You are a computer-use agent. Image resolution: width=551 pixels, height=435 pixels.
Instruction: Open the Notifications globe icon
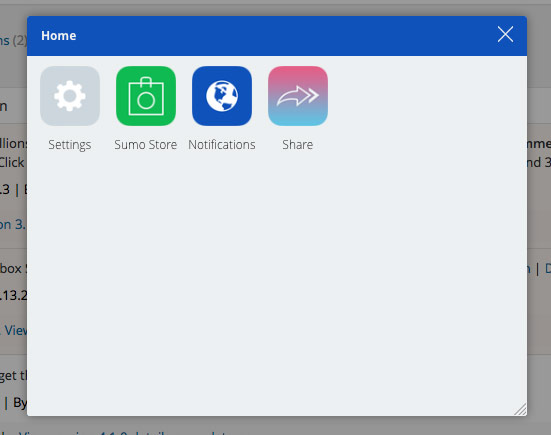coord(222,96)
